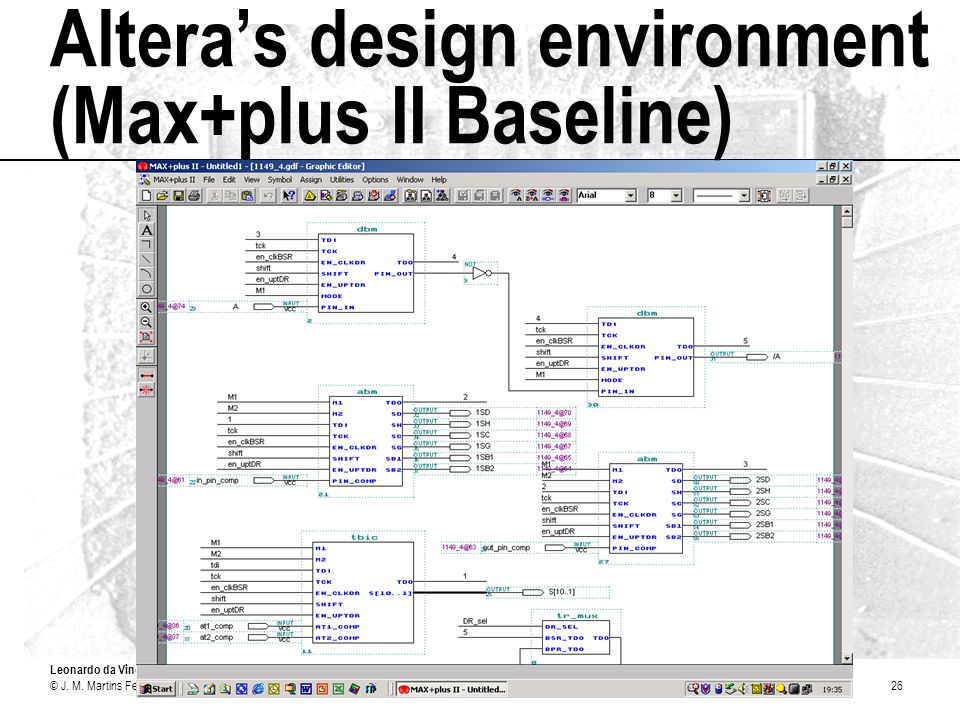The height and width of the screenshot is (720, 960).
Task: Open the Floorplan Editor toolbar icon
Action: tap(326, 196)
